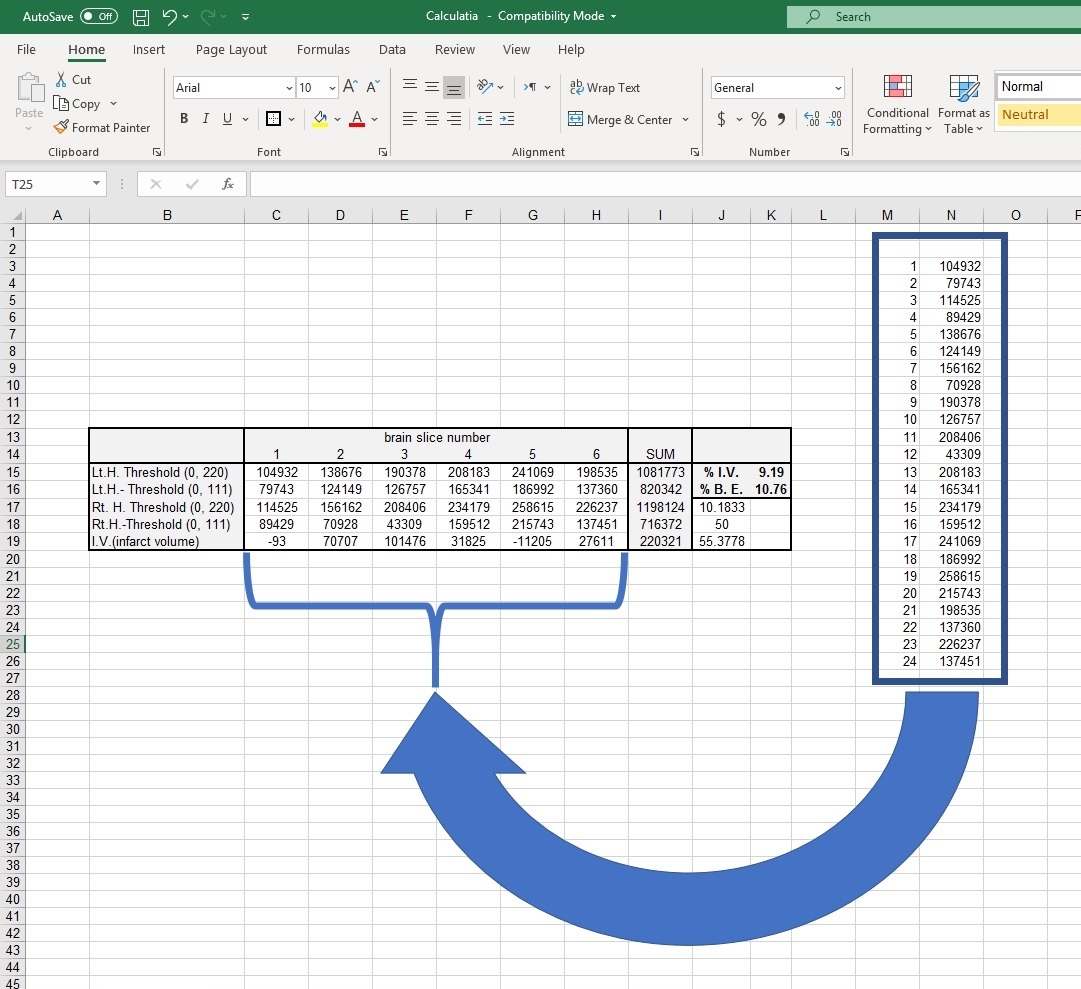The width and height of the screenshot is (1081, 989).
Task: Open the Name Box dropdown arrow
Action: [96, 184]
